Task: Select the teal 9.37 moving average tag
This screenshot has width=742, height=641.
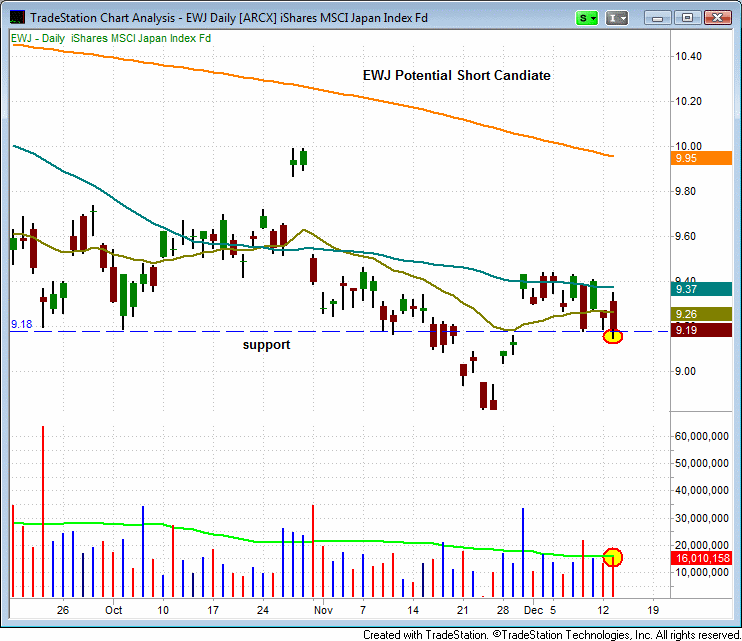Action: point(701,289)
